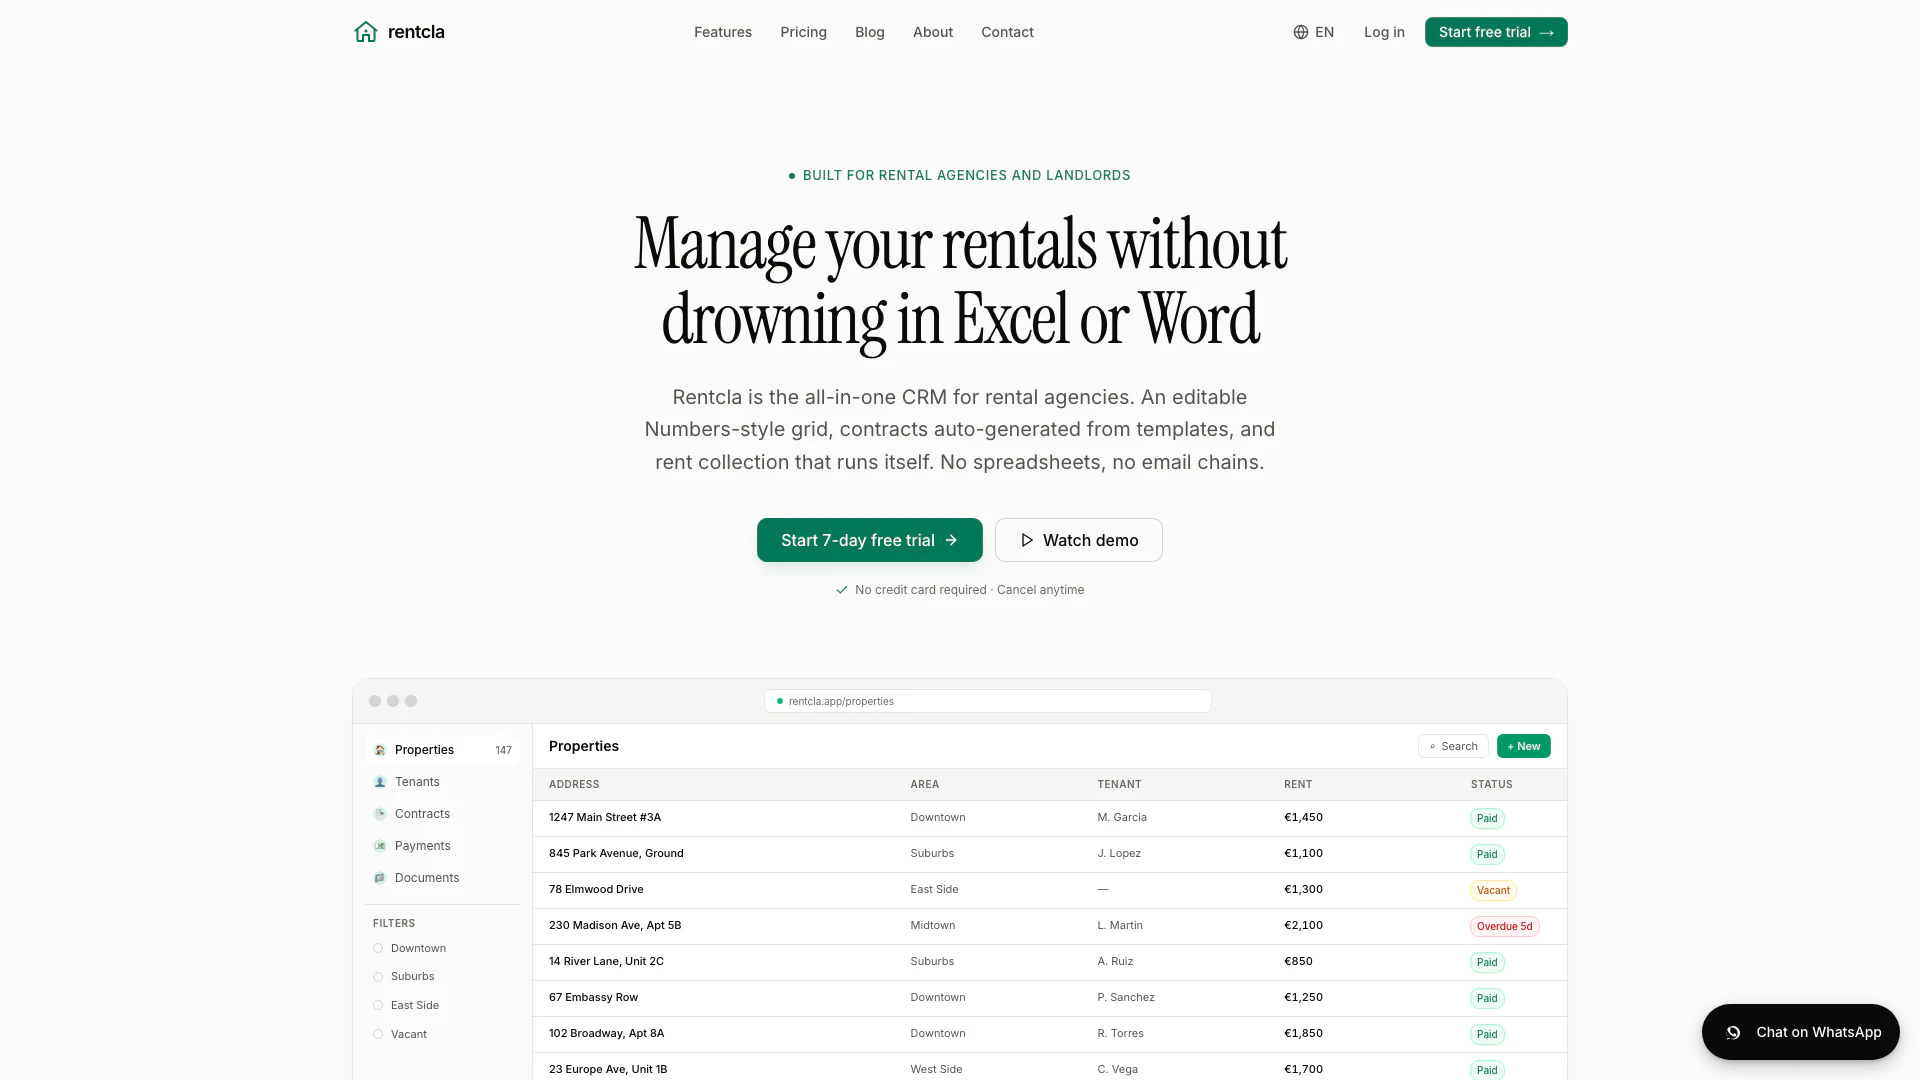Image resolution: width=1920 pixels, height=1080 pixels.
Task: Click the Overdue 5d status badge
Action: click(1504, 926)
